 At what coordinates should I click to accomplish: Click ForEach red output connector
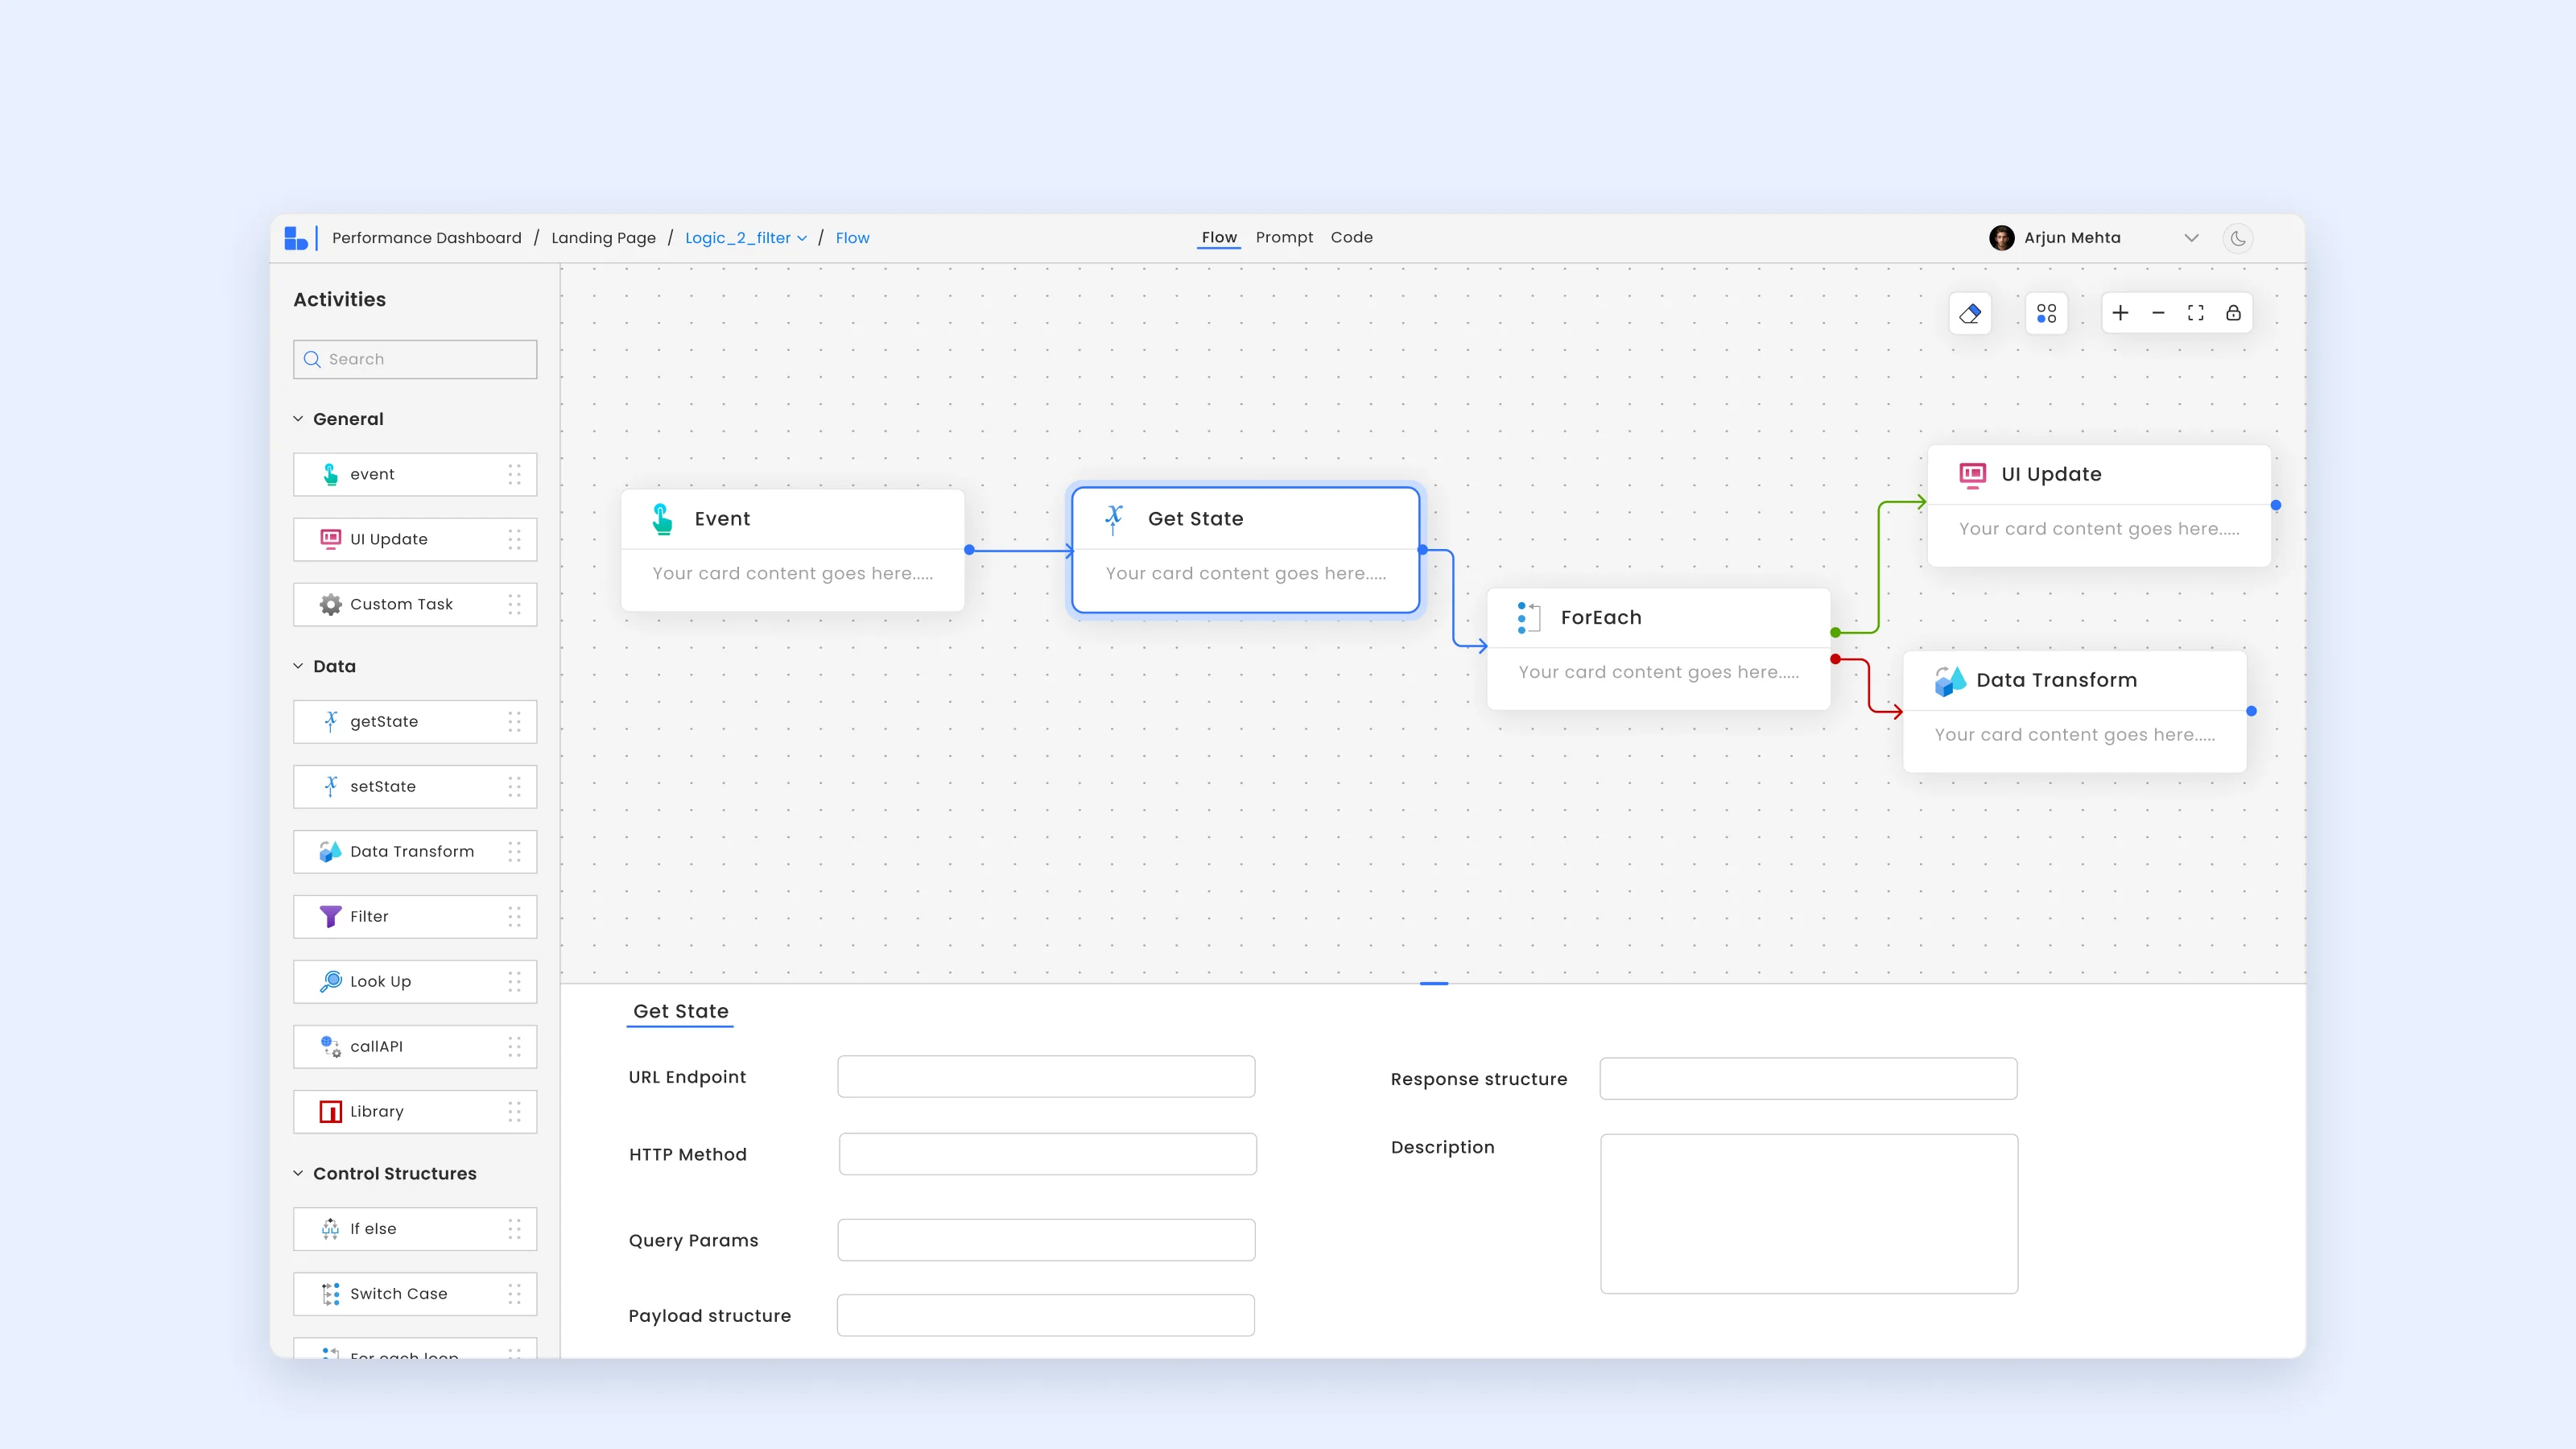tap(1835, 659)
